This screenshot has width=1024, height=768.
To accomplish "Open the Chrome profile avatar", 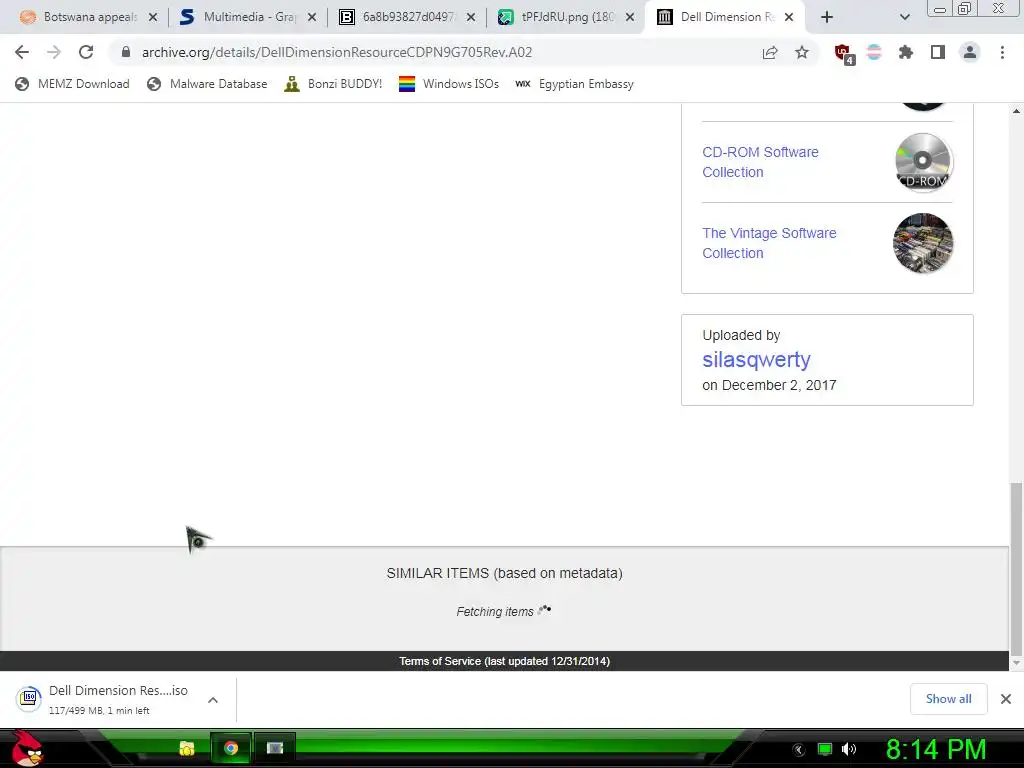I will pyautogui.click(x=970, y=52).
